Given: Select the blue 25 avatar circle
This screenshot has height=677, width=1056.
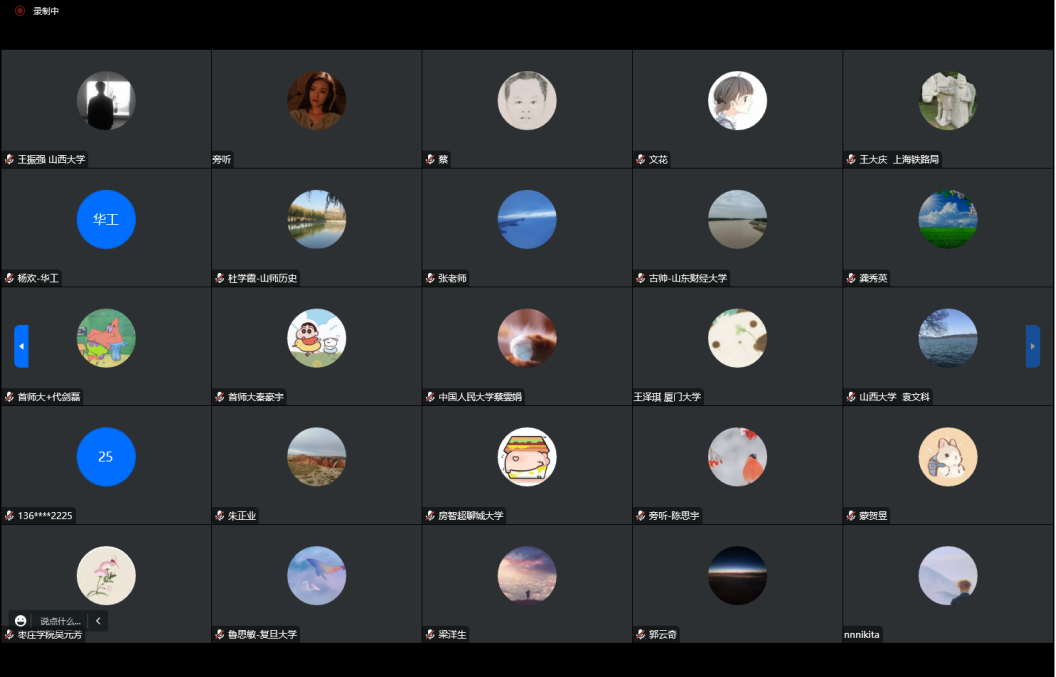Looking at the screenshot, I should pos(106,457).
